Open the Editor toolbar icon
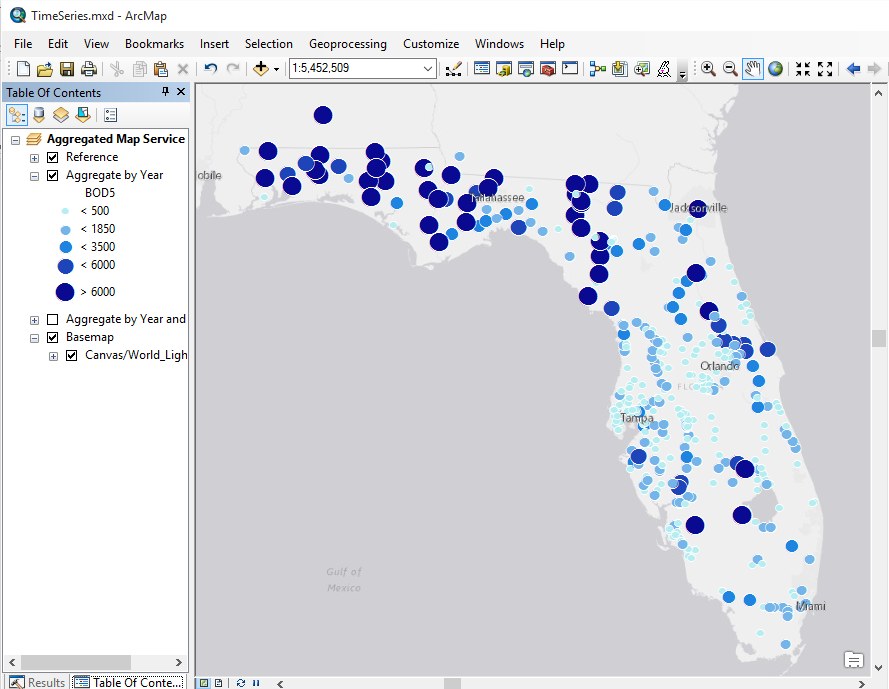The height and width of the screenshot is (689, 889). click(454, 69)
